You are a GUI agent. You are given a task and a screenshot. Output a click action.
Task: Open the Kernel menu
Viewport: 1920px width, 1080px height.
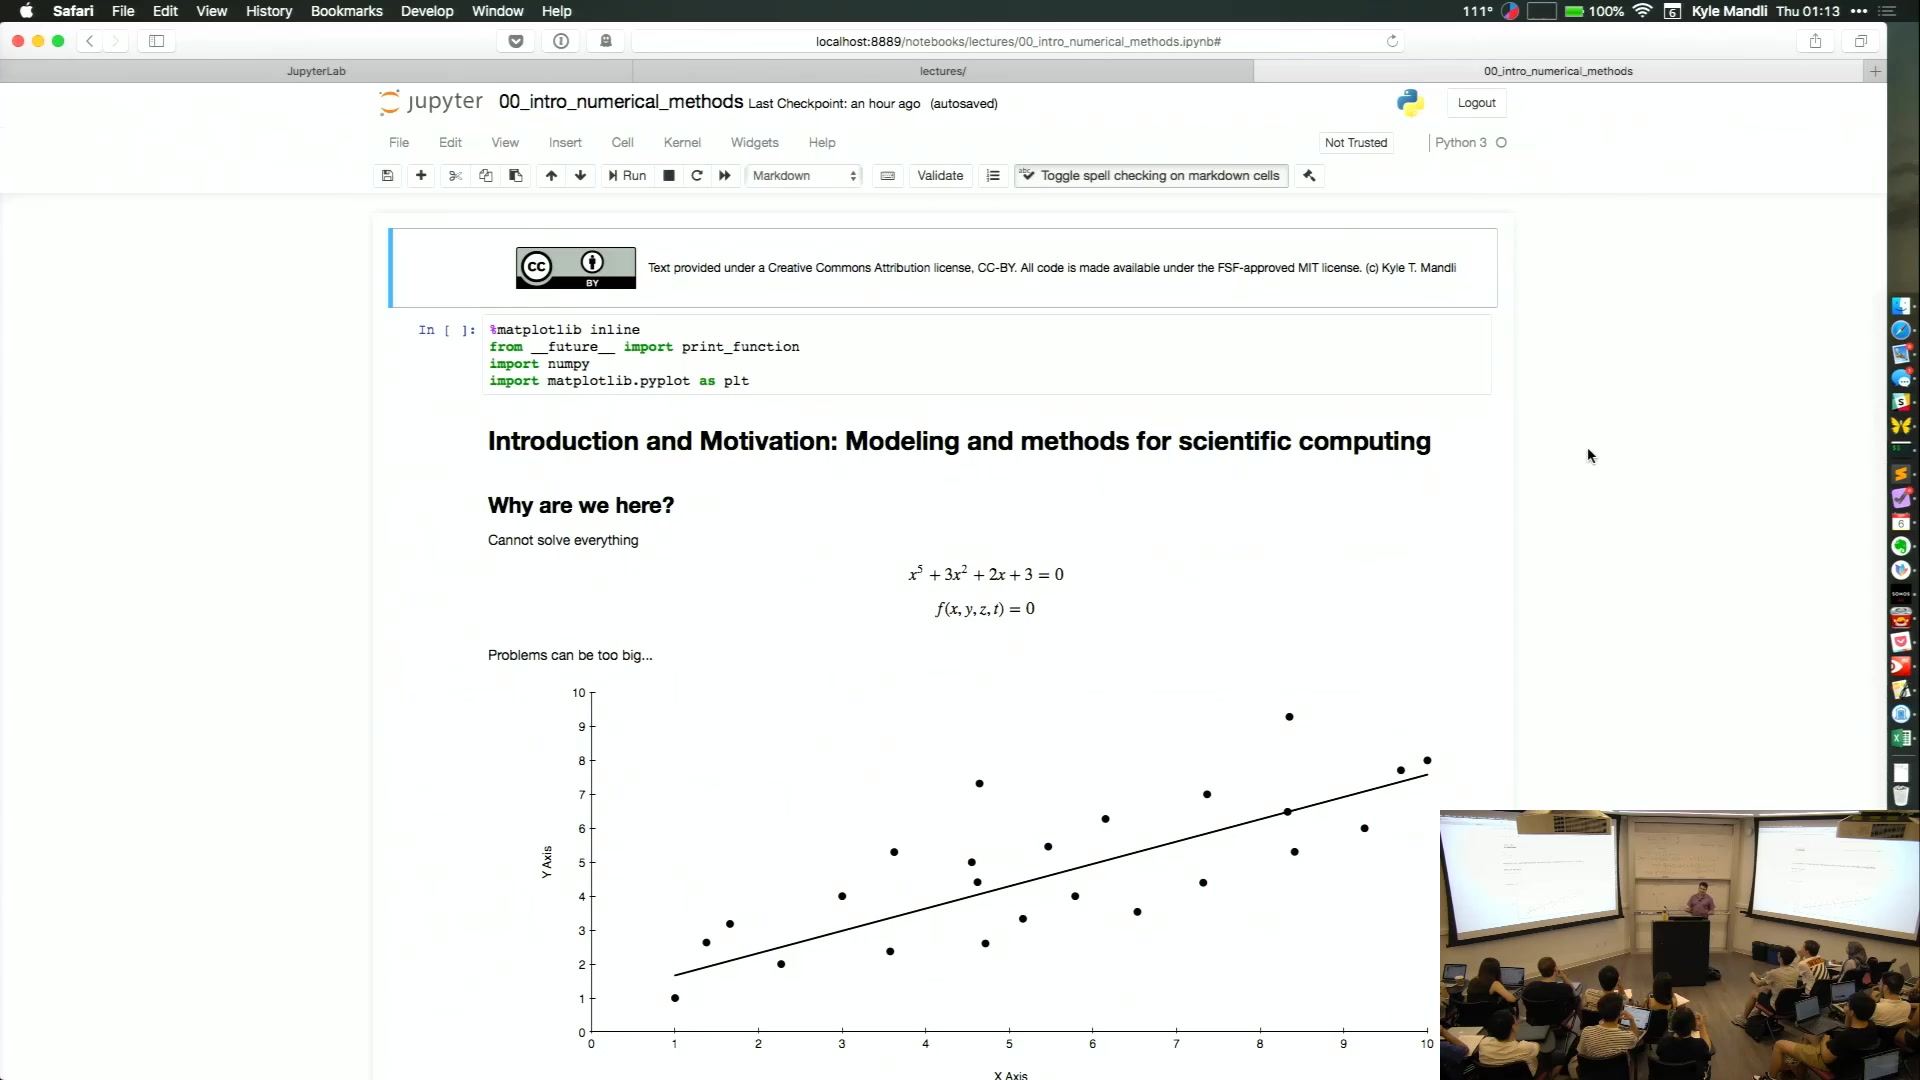(682, 142)
